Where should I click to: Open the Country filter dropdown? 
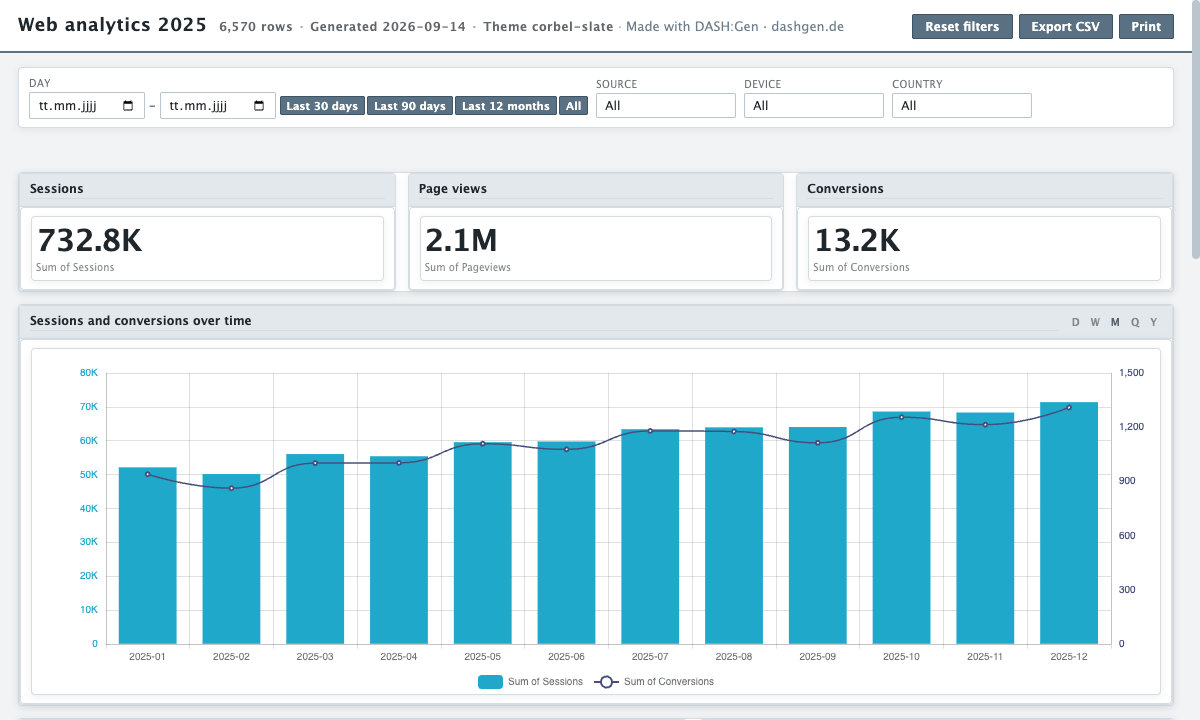962,105
